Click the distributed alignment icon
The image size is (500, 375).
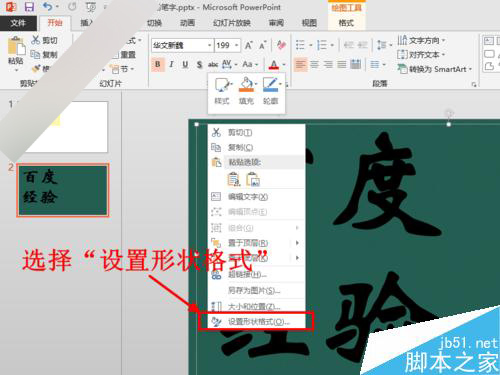pyautogui.click(x=356, y=64)
